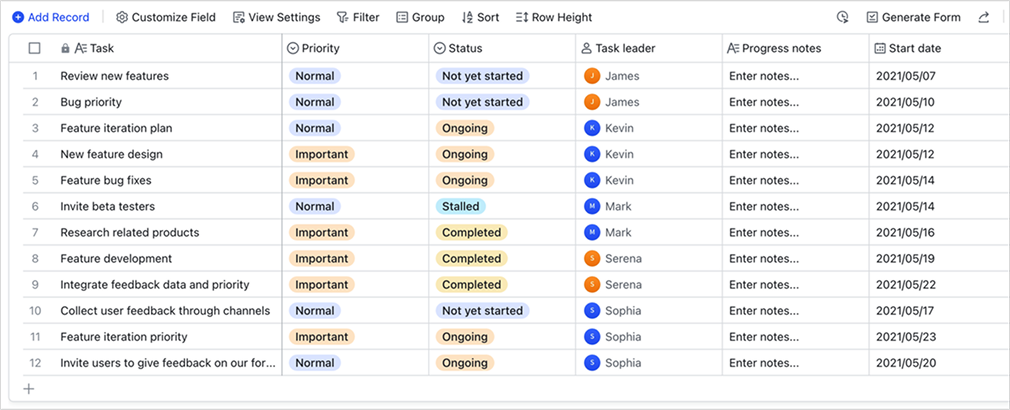Click the lock icon in Task header
The height and width of the screenshot is (410, 1010).
tap(66, 48)
